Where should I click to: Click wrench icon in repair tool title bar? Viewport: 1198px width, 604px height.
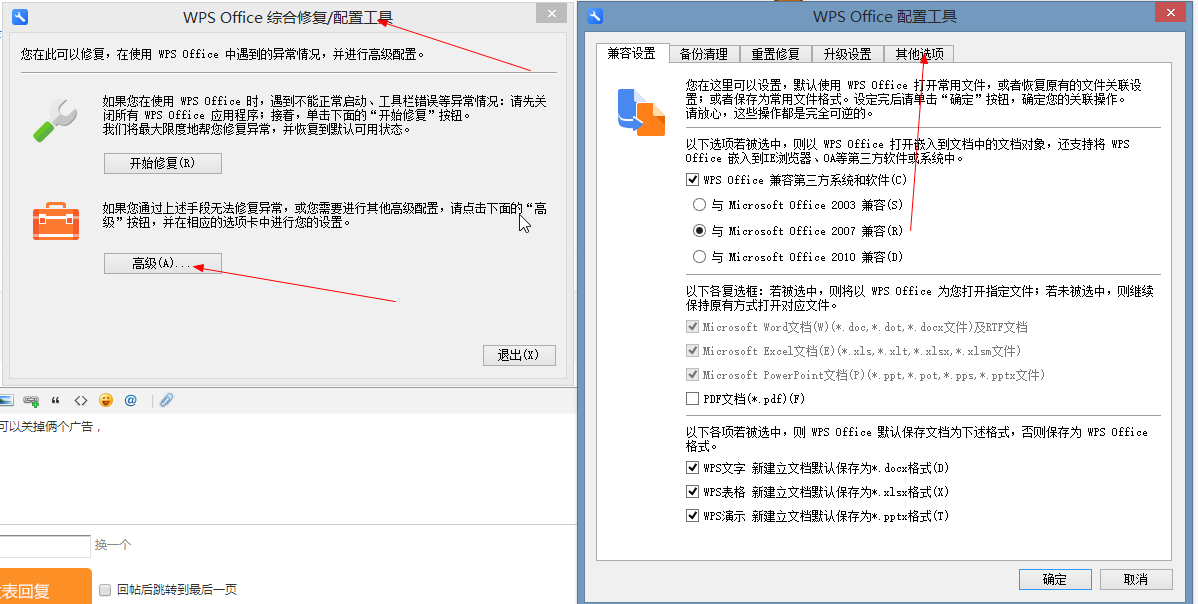[x=19, y=17]
